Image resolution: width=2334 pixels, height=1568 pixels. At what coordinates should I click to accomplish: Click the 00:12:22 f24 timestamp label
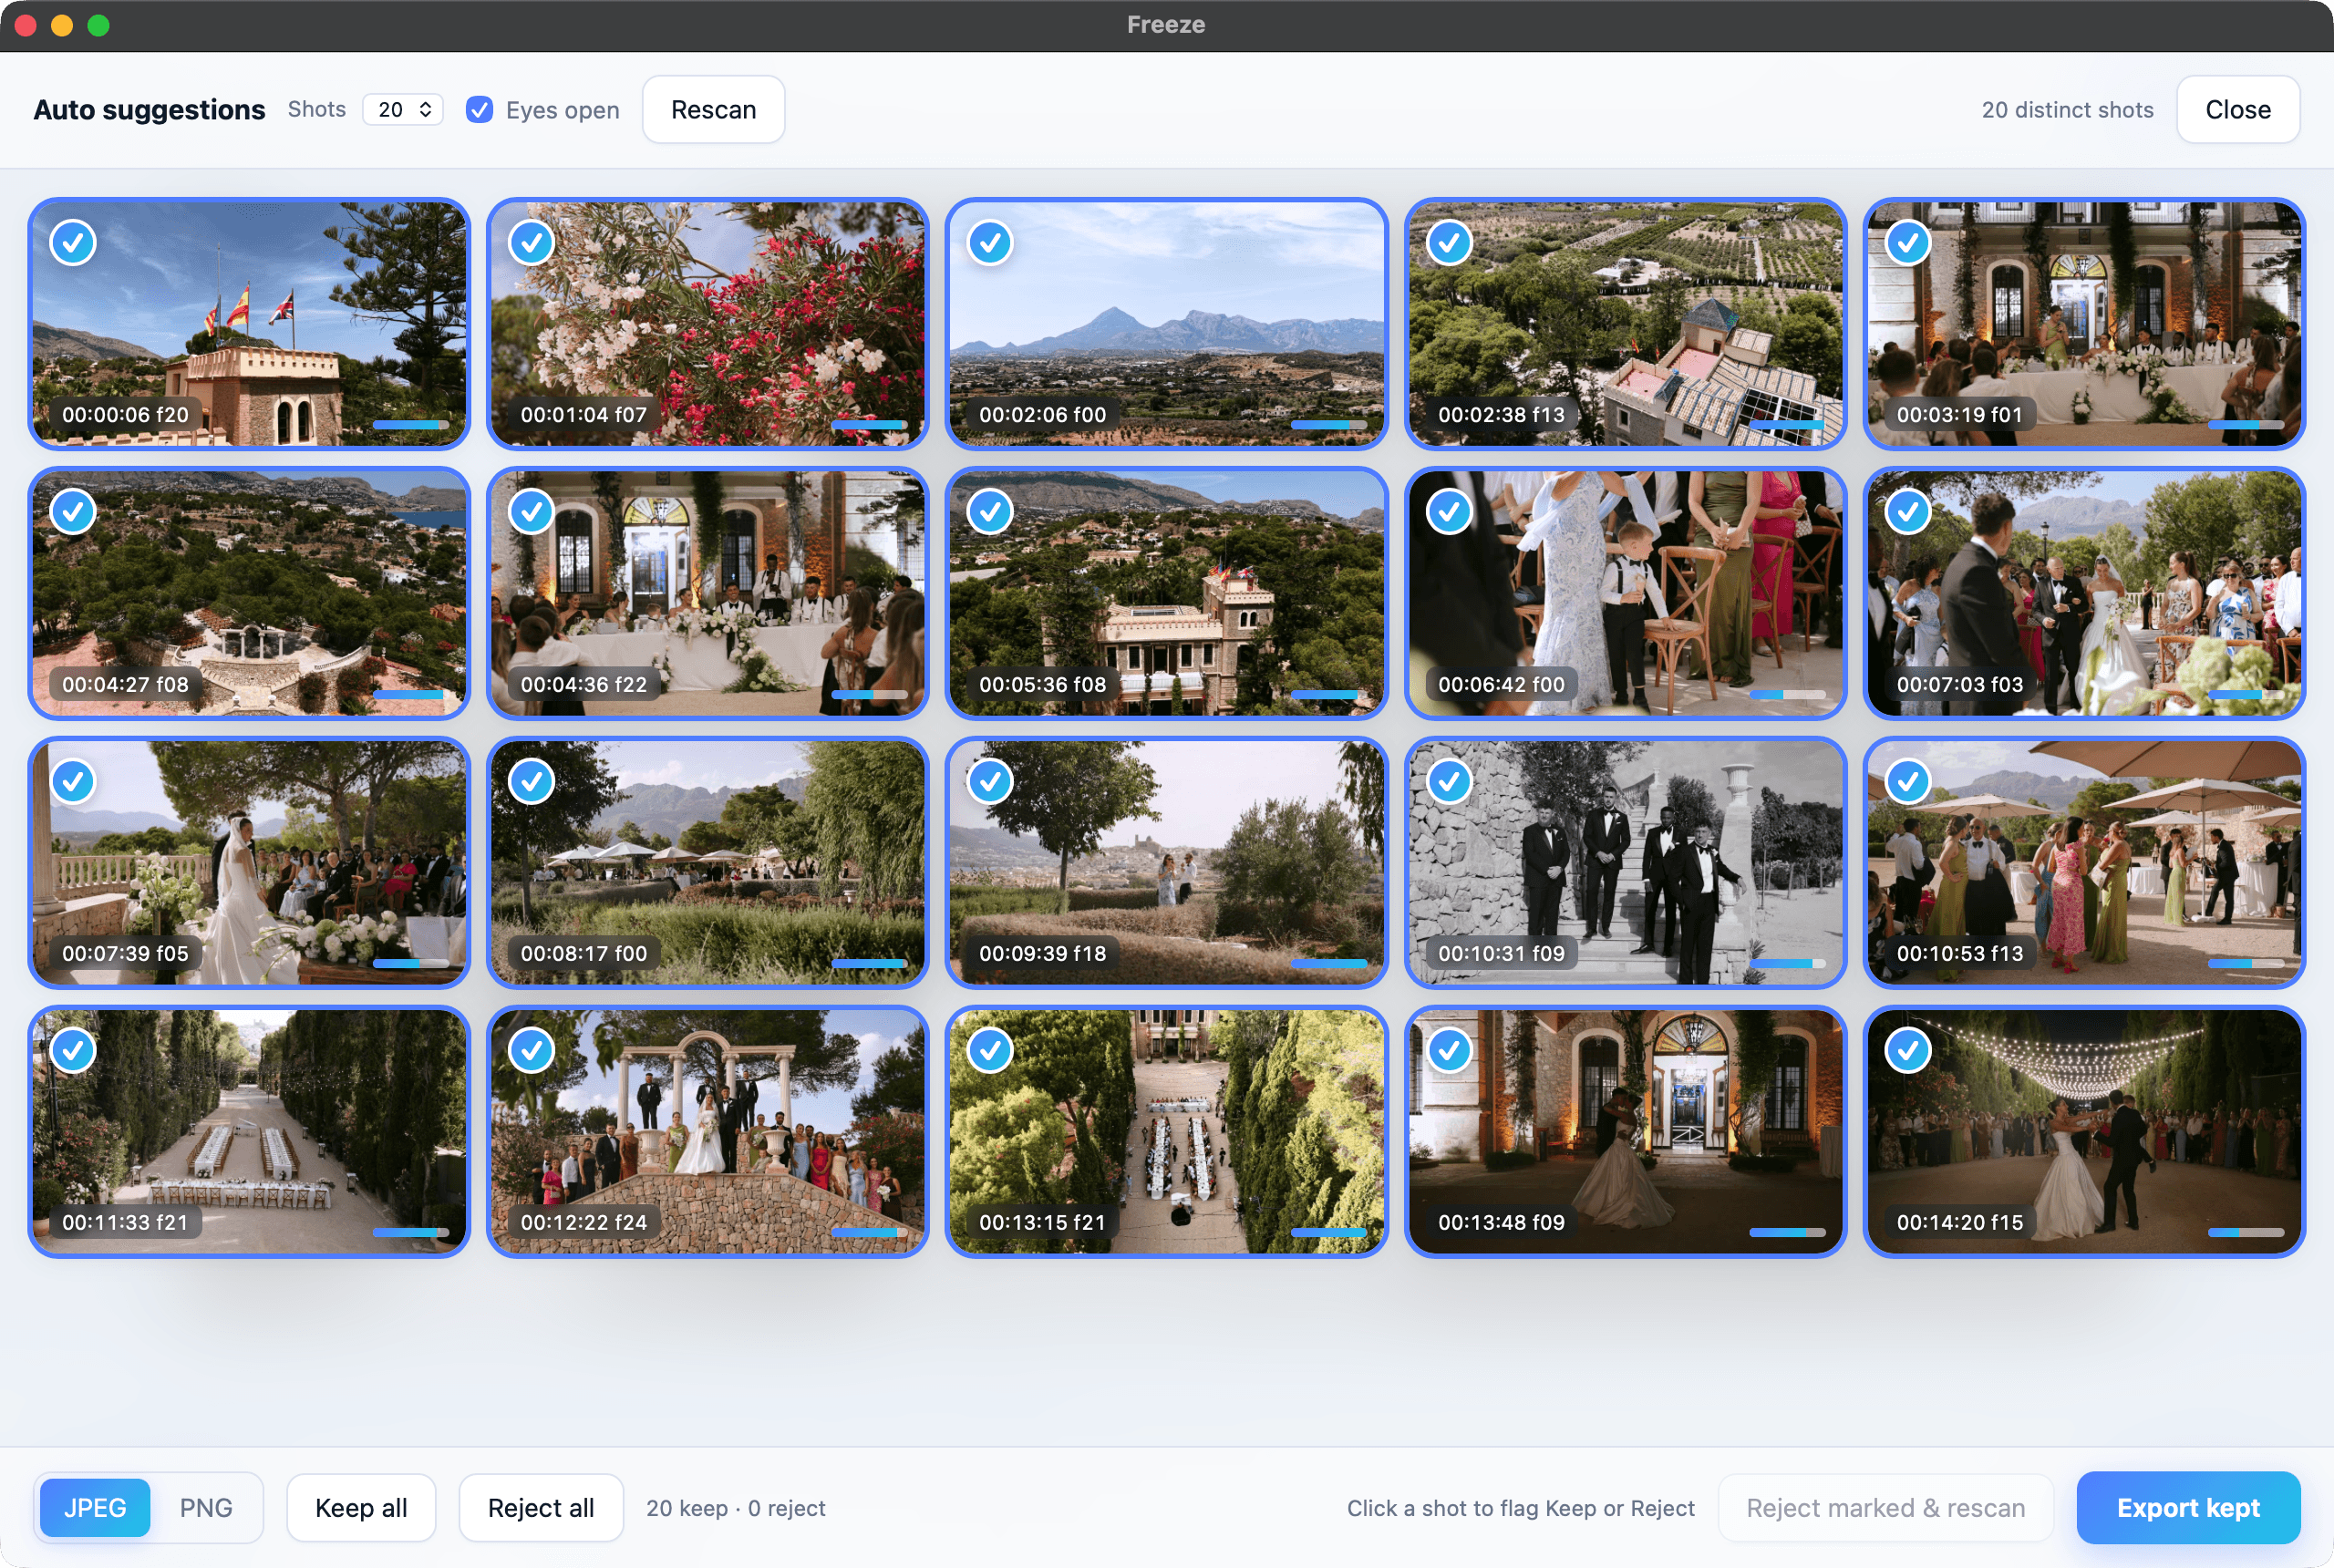tap(584, 1222)
